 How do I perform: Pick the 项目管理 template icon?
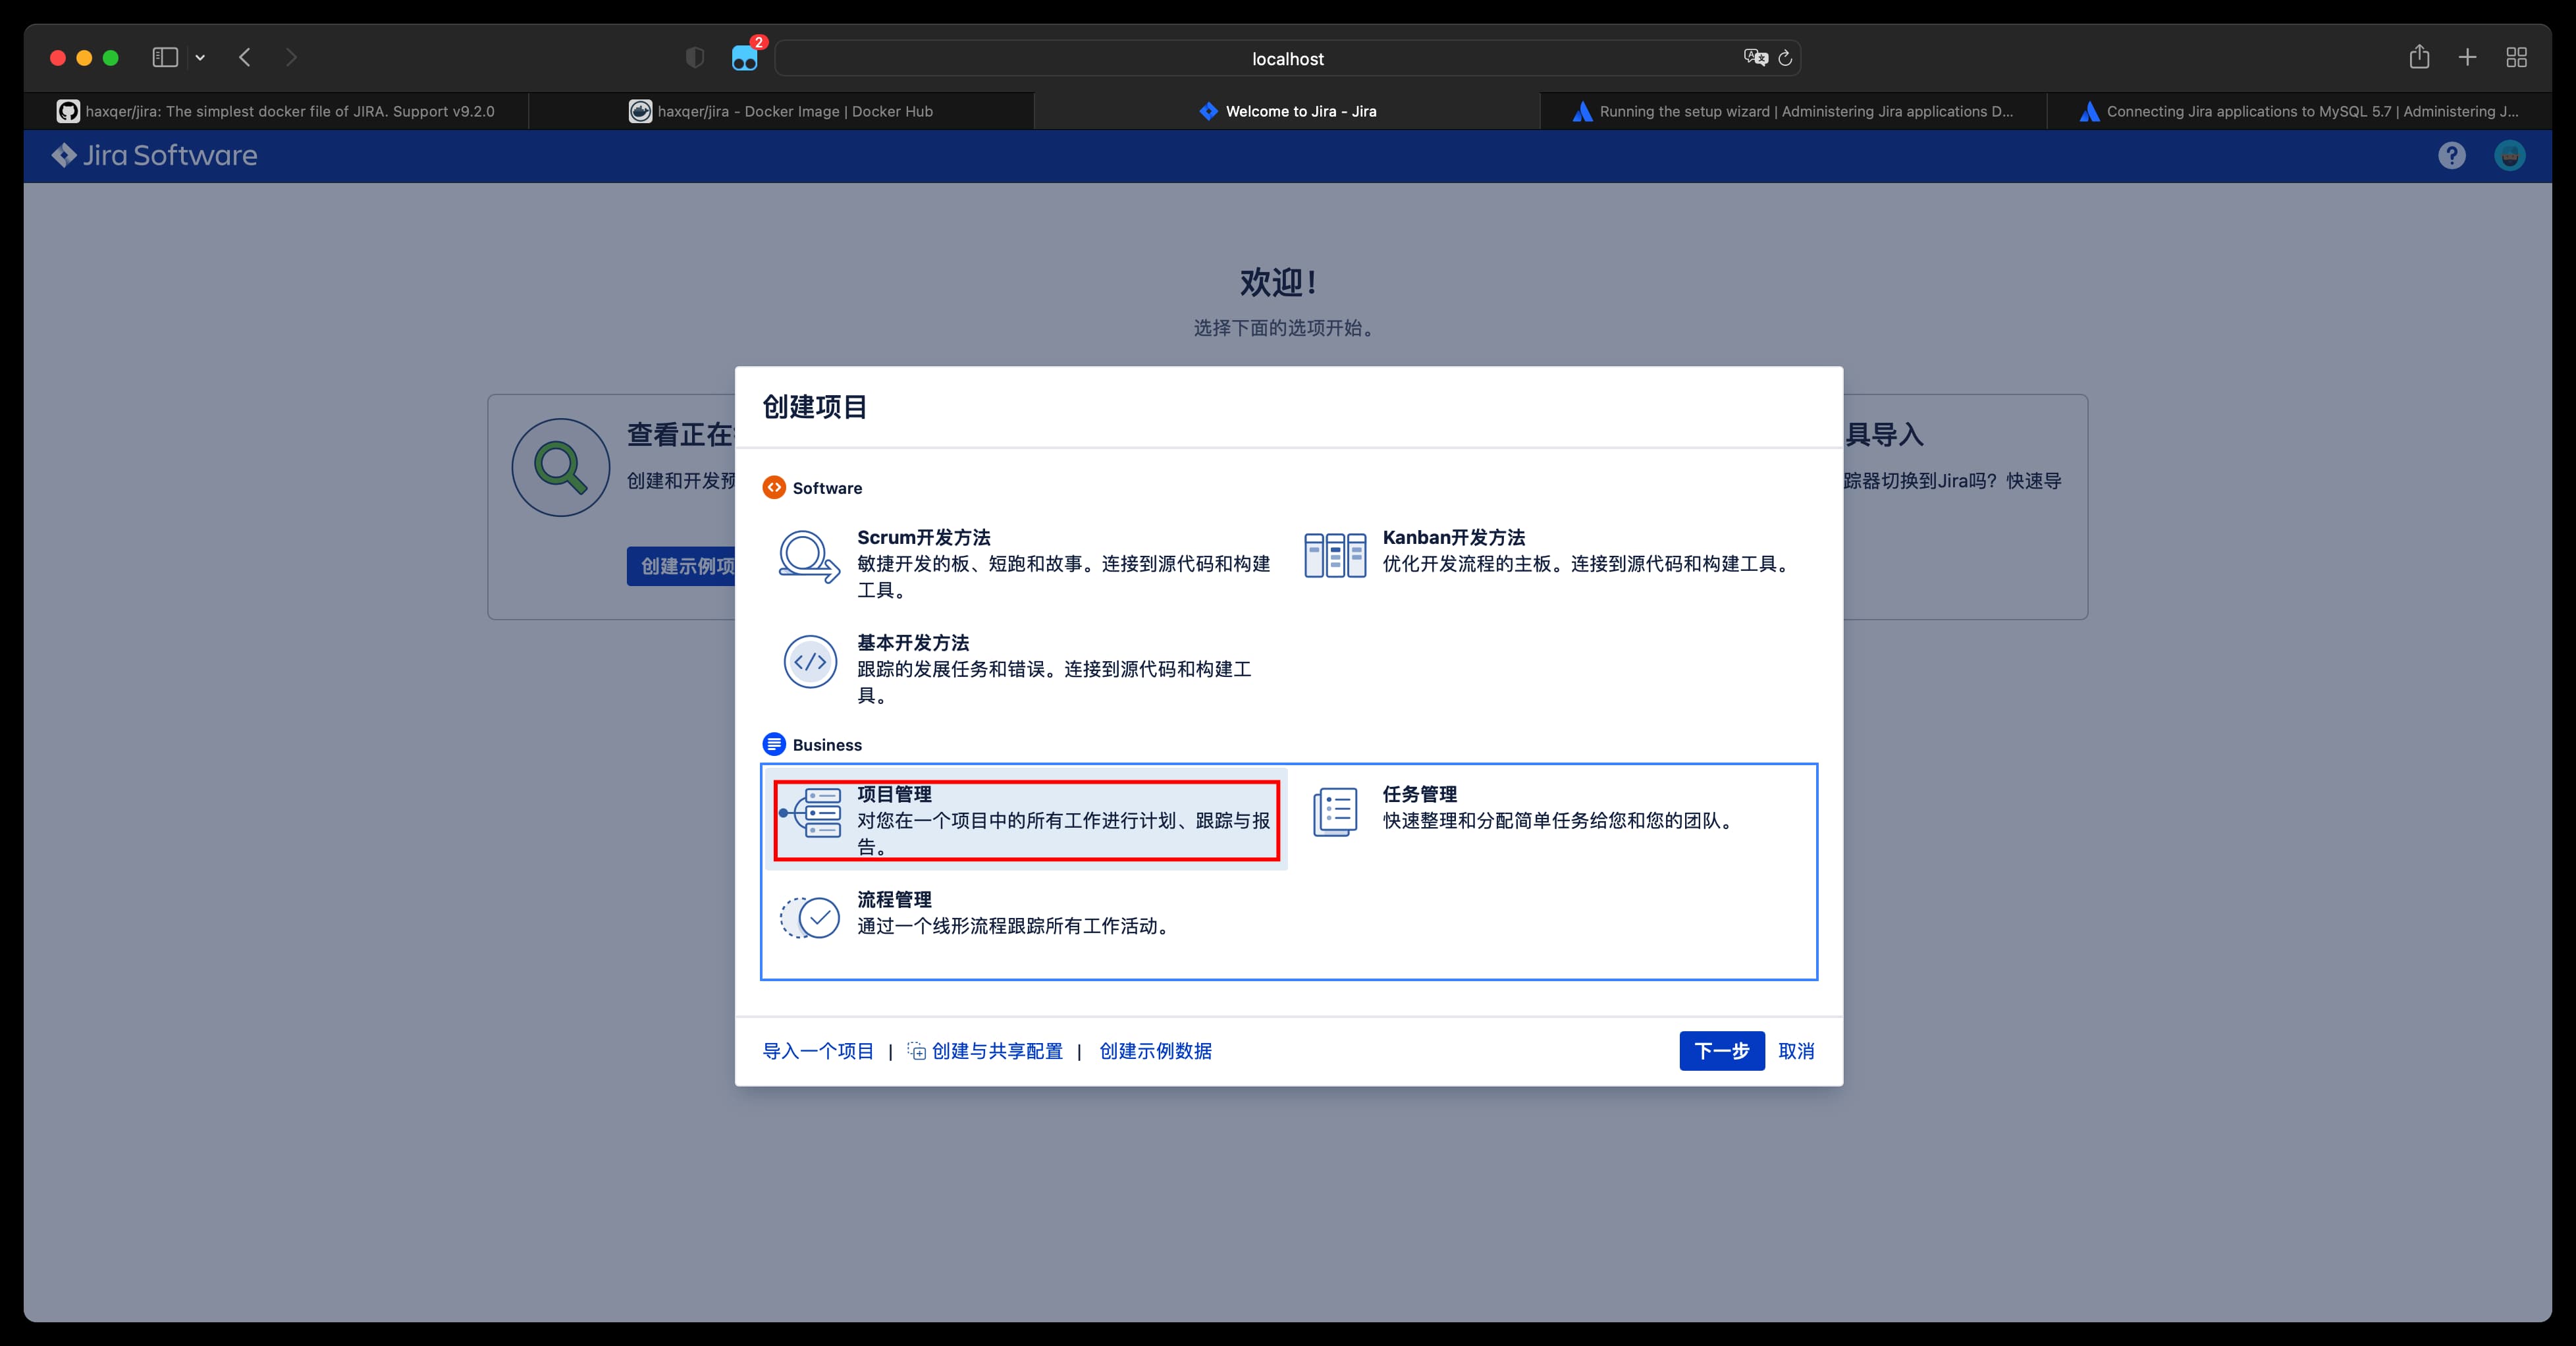[810, 813]
